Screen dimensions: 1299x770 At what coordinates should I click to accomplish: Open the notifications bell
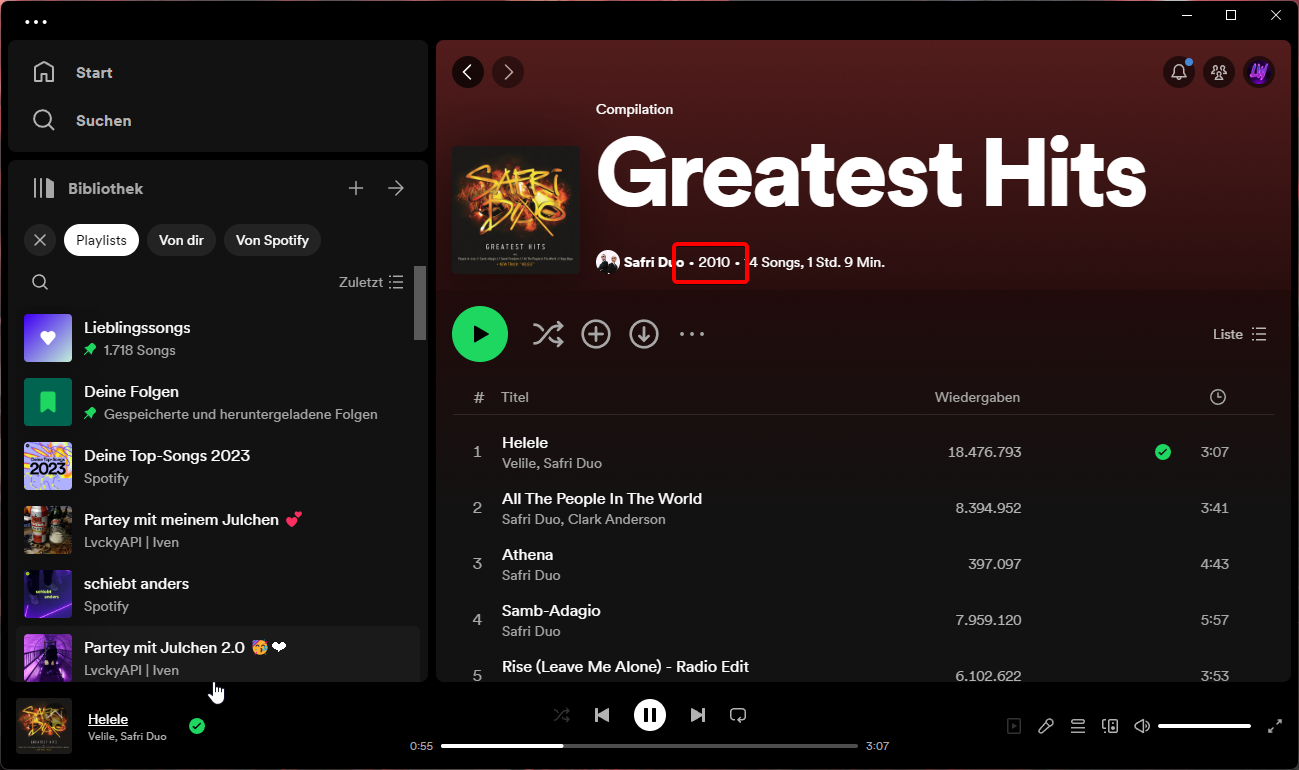1179,72
